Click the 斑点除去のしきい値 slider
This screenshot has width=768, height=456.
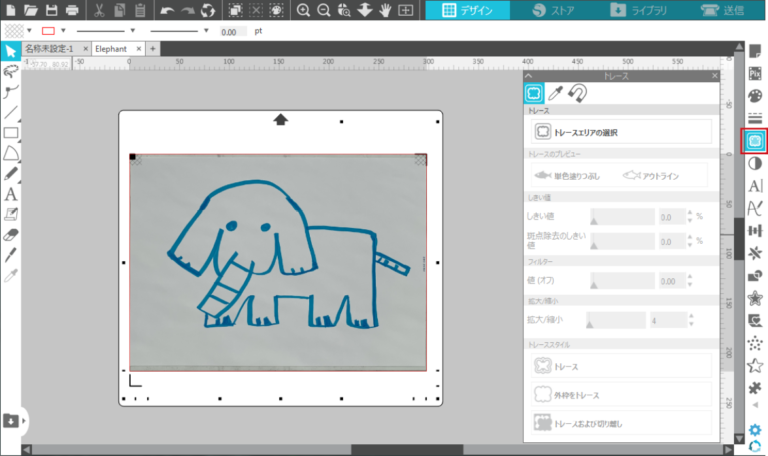(x=622, y=241)
